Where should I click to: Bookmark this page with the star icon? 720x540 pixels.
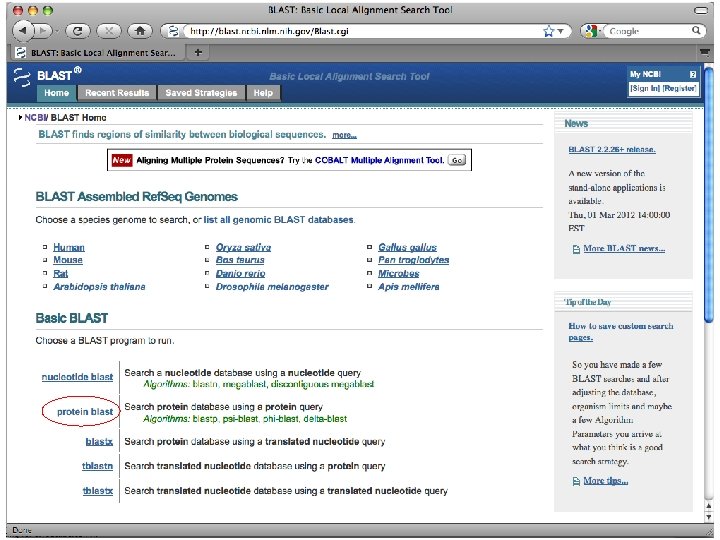tap(548, 31)
